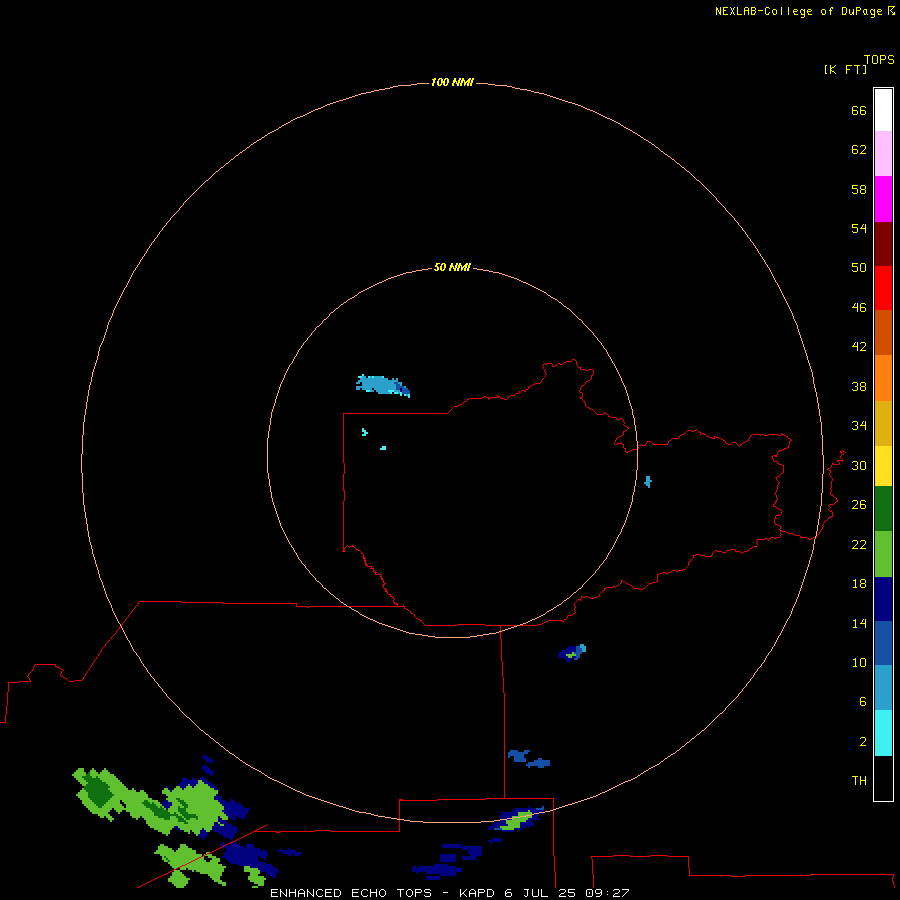Select the white swatch in the color scale
Screen dimensions: 900x900
[x=883, y=110]
